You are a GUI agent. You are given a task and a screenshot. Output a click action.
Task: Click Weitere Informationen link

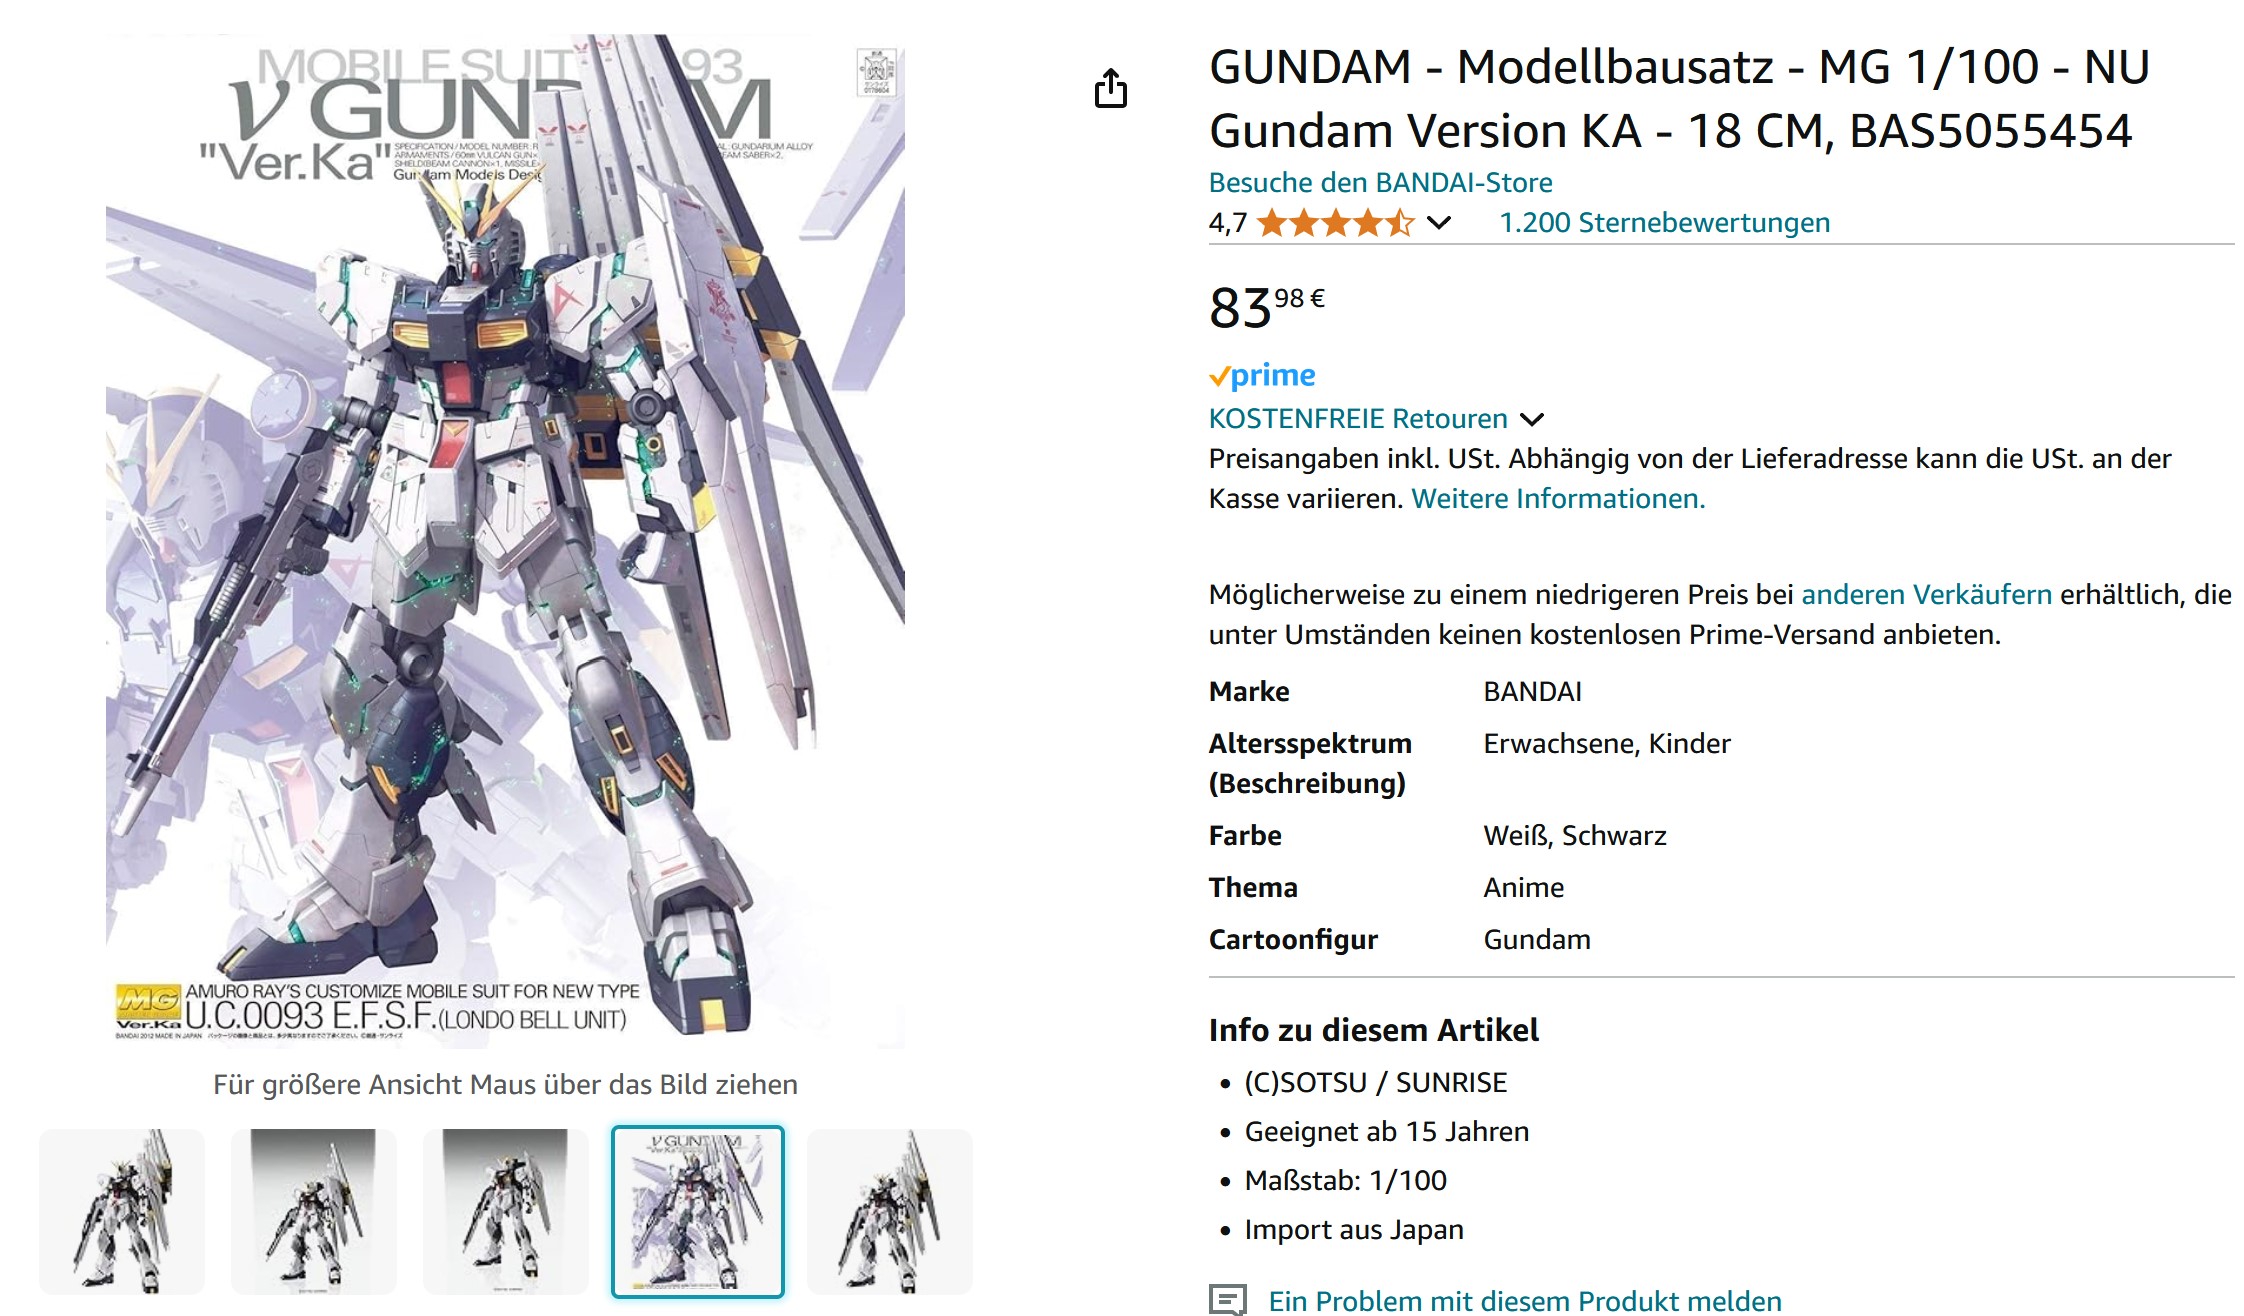coord(1558,498)
